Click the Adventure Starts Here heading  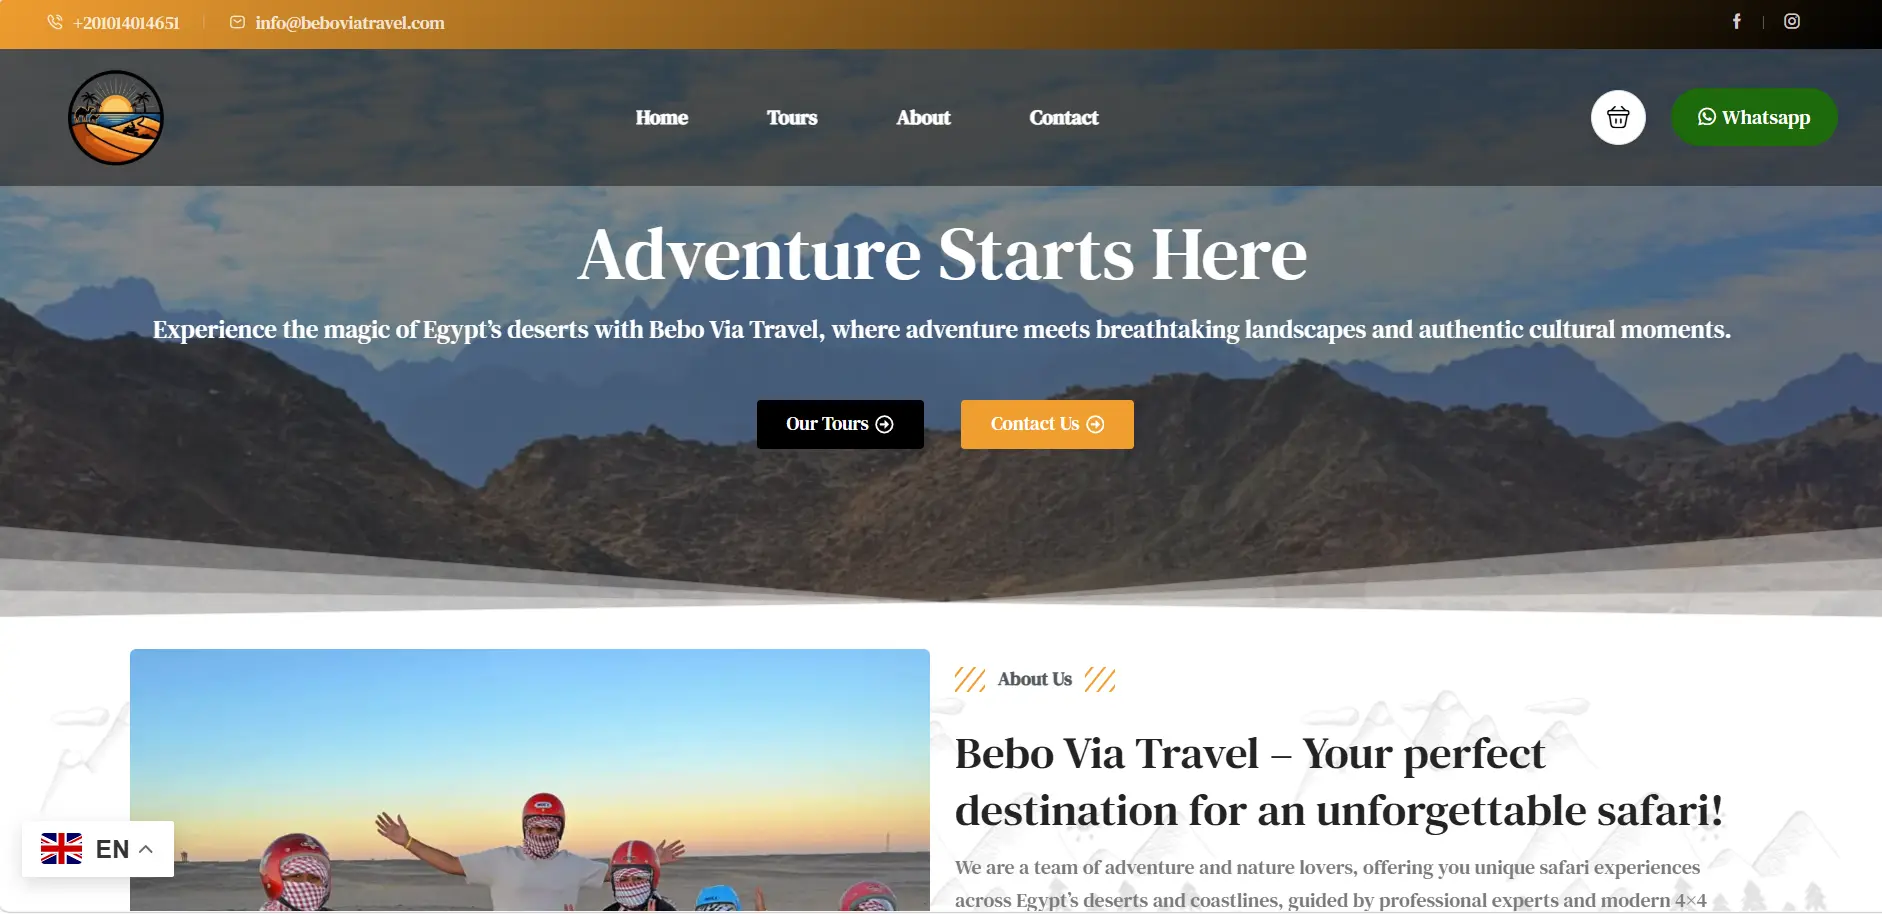(x=942, y=254)
